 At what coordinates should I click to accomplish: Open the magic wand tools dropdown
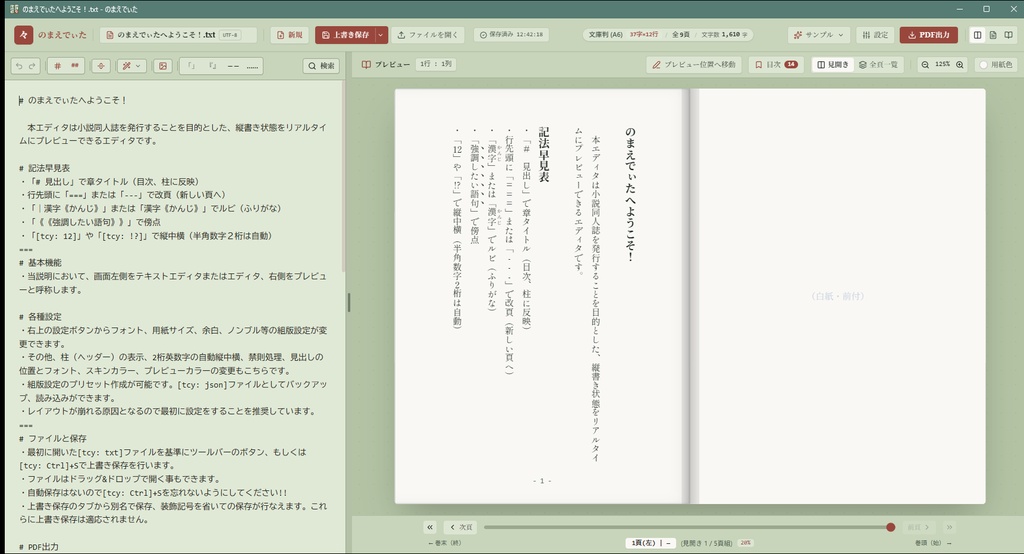tap(131, 66)
